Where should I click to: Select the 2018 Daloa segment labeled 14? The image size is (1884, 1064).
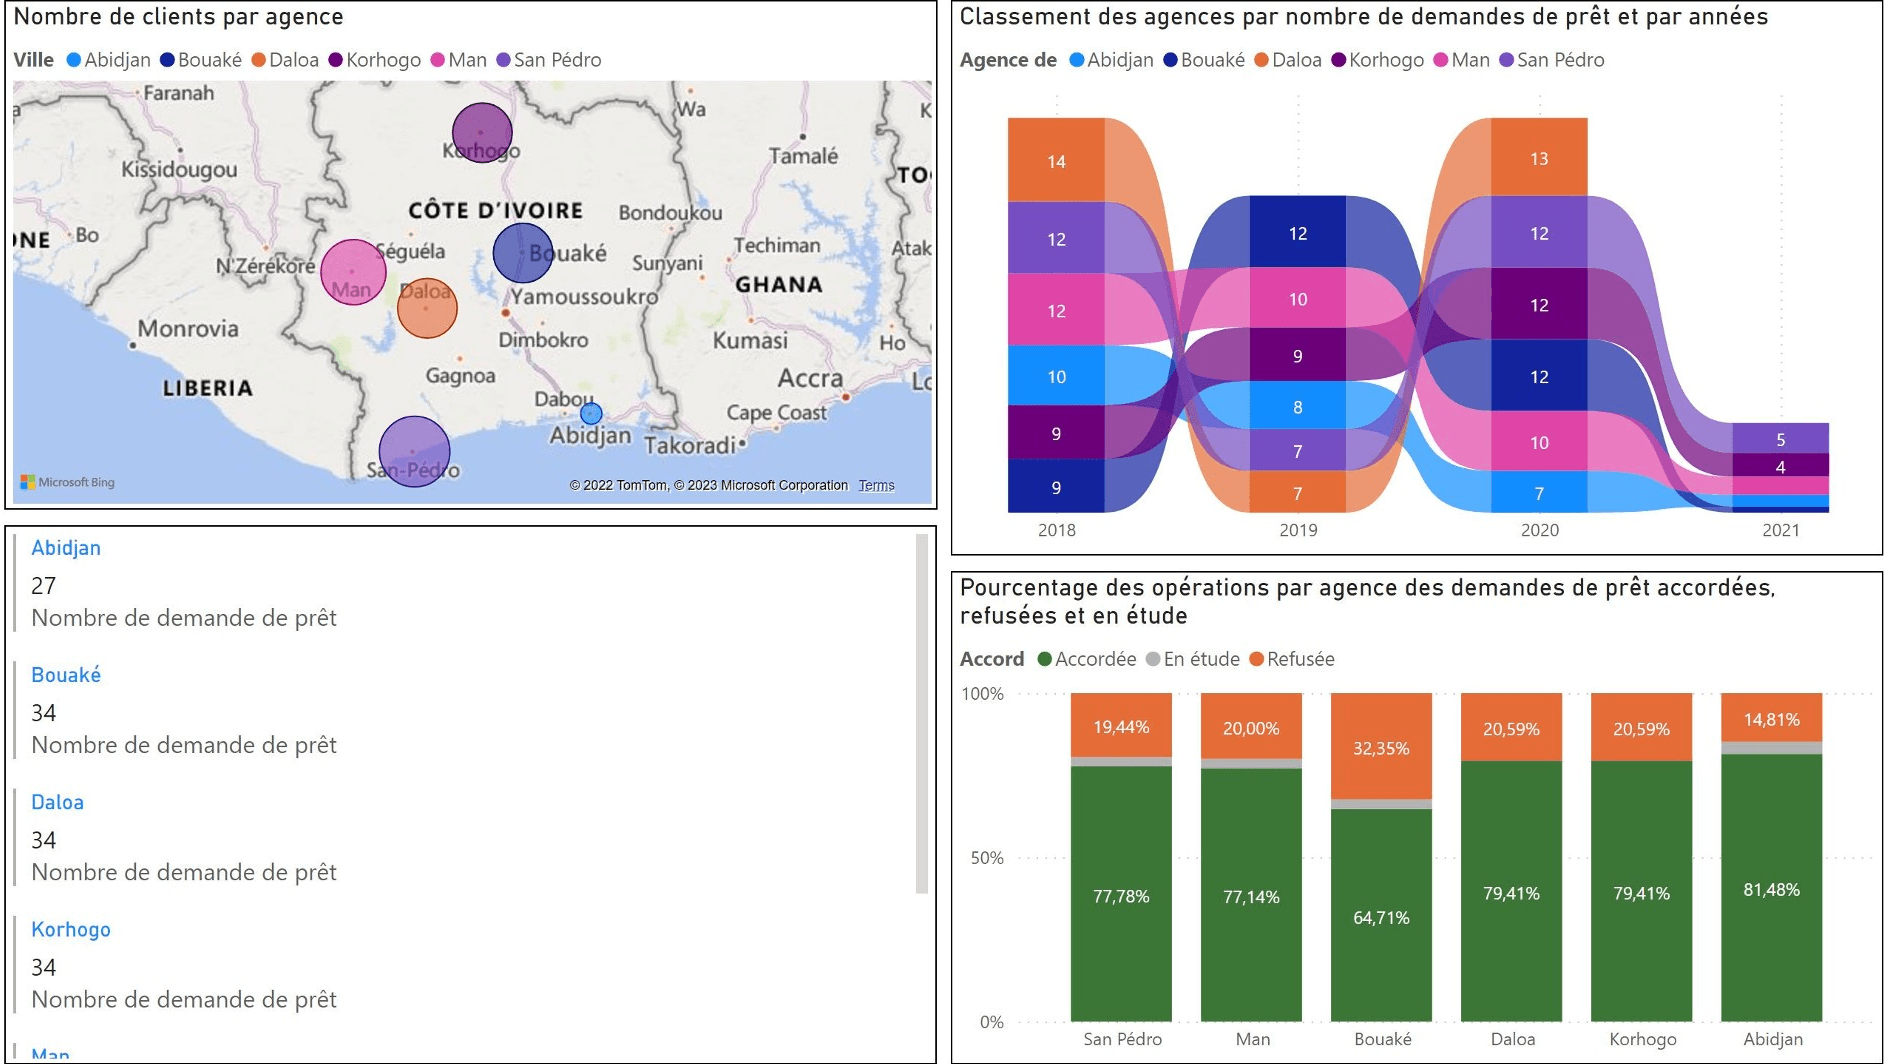coord(1056,160)
